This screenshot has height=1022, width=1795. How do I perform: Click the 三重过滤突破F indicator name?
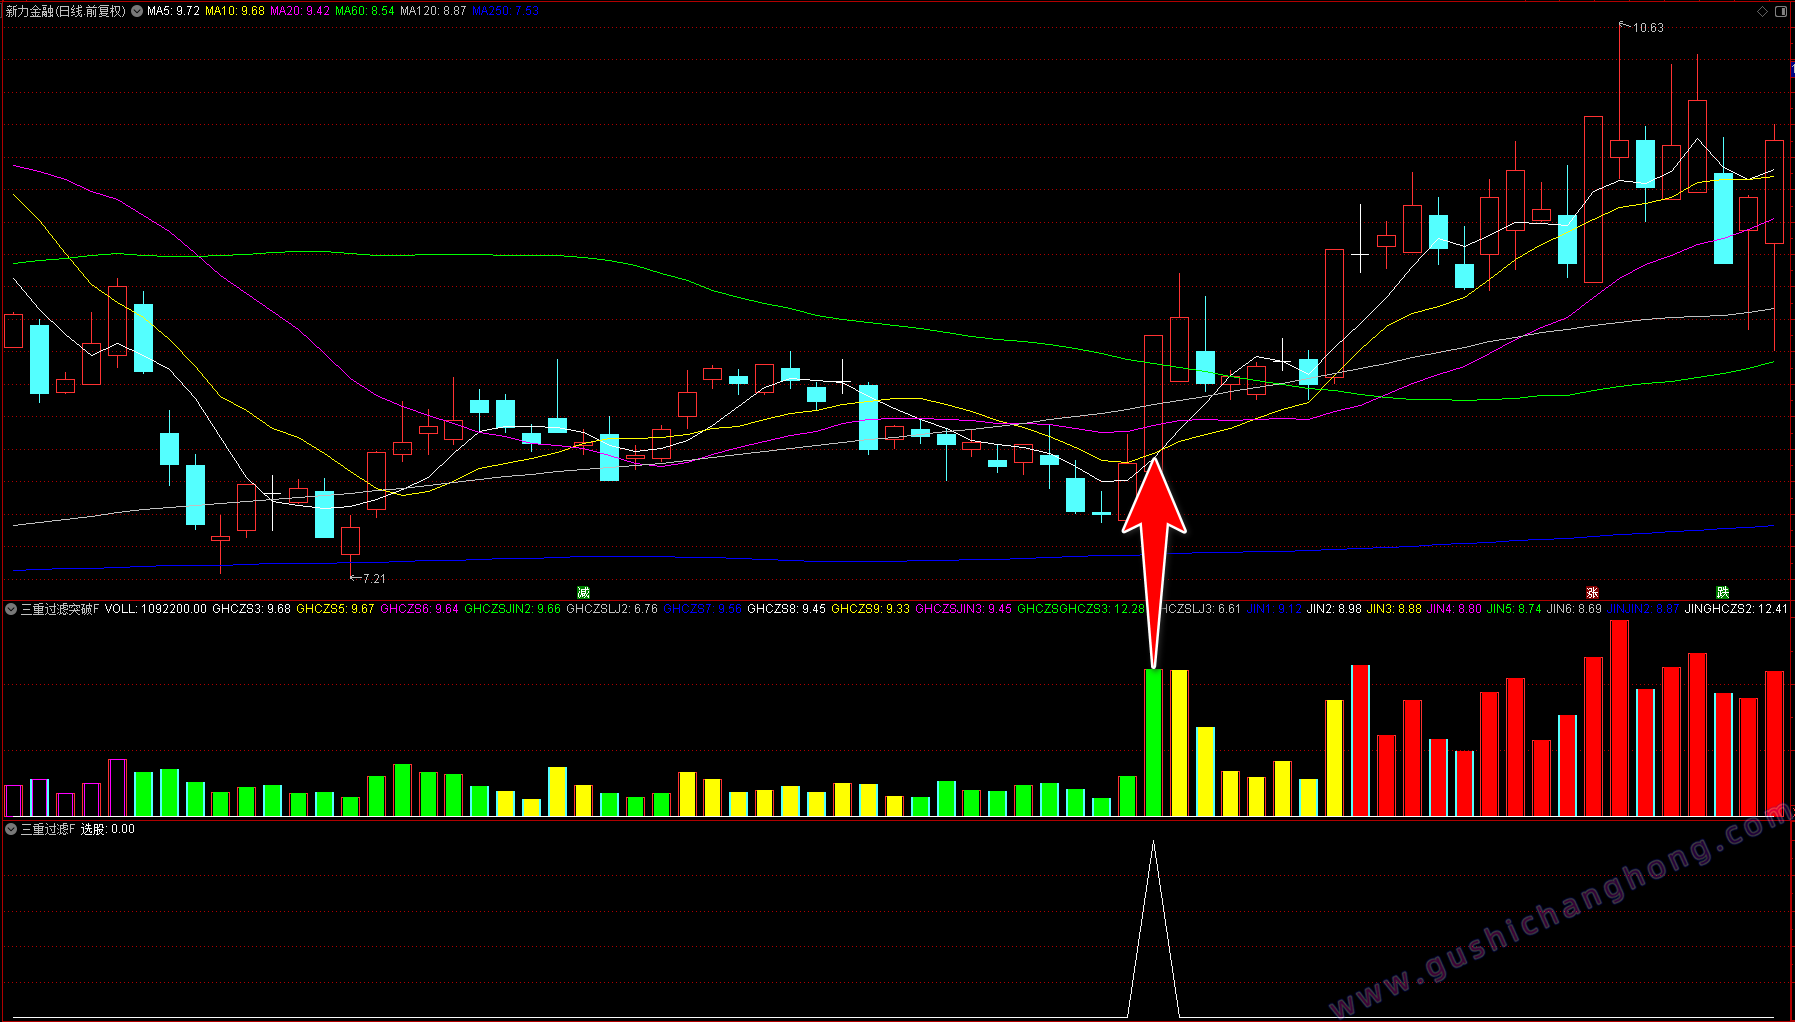60,609
